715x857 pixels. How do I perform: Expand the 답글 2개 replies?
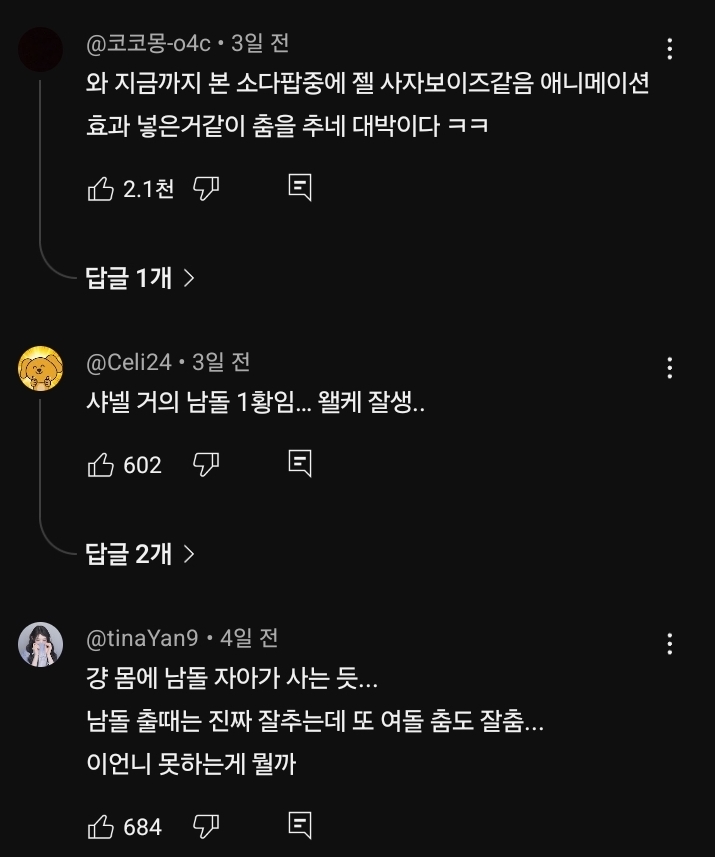click(140, 553)
